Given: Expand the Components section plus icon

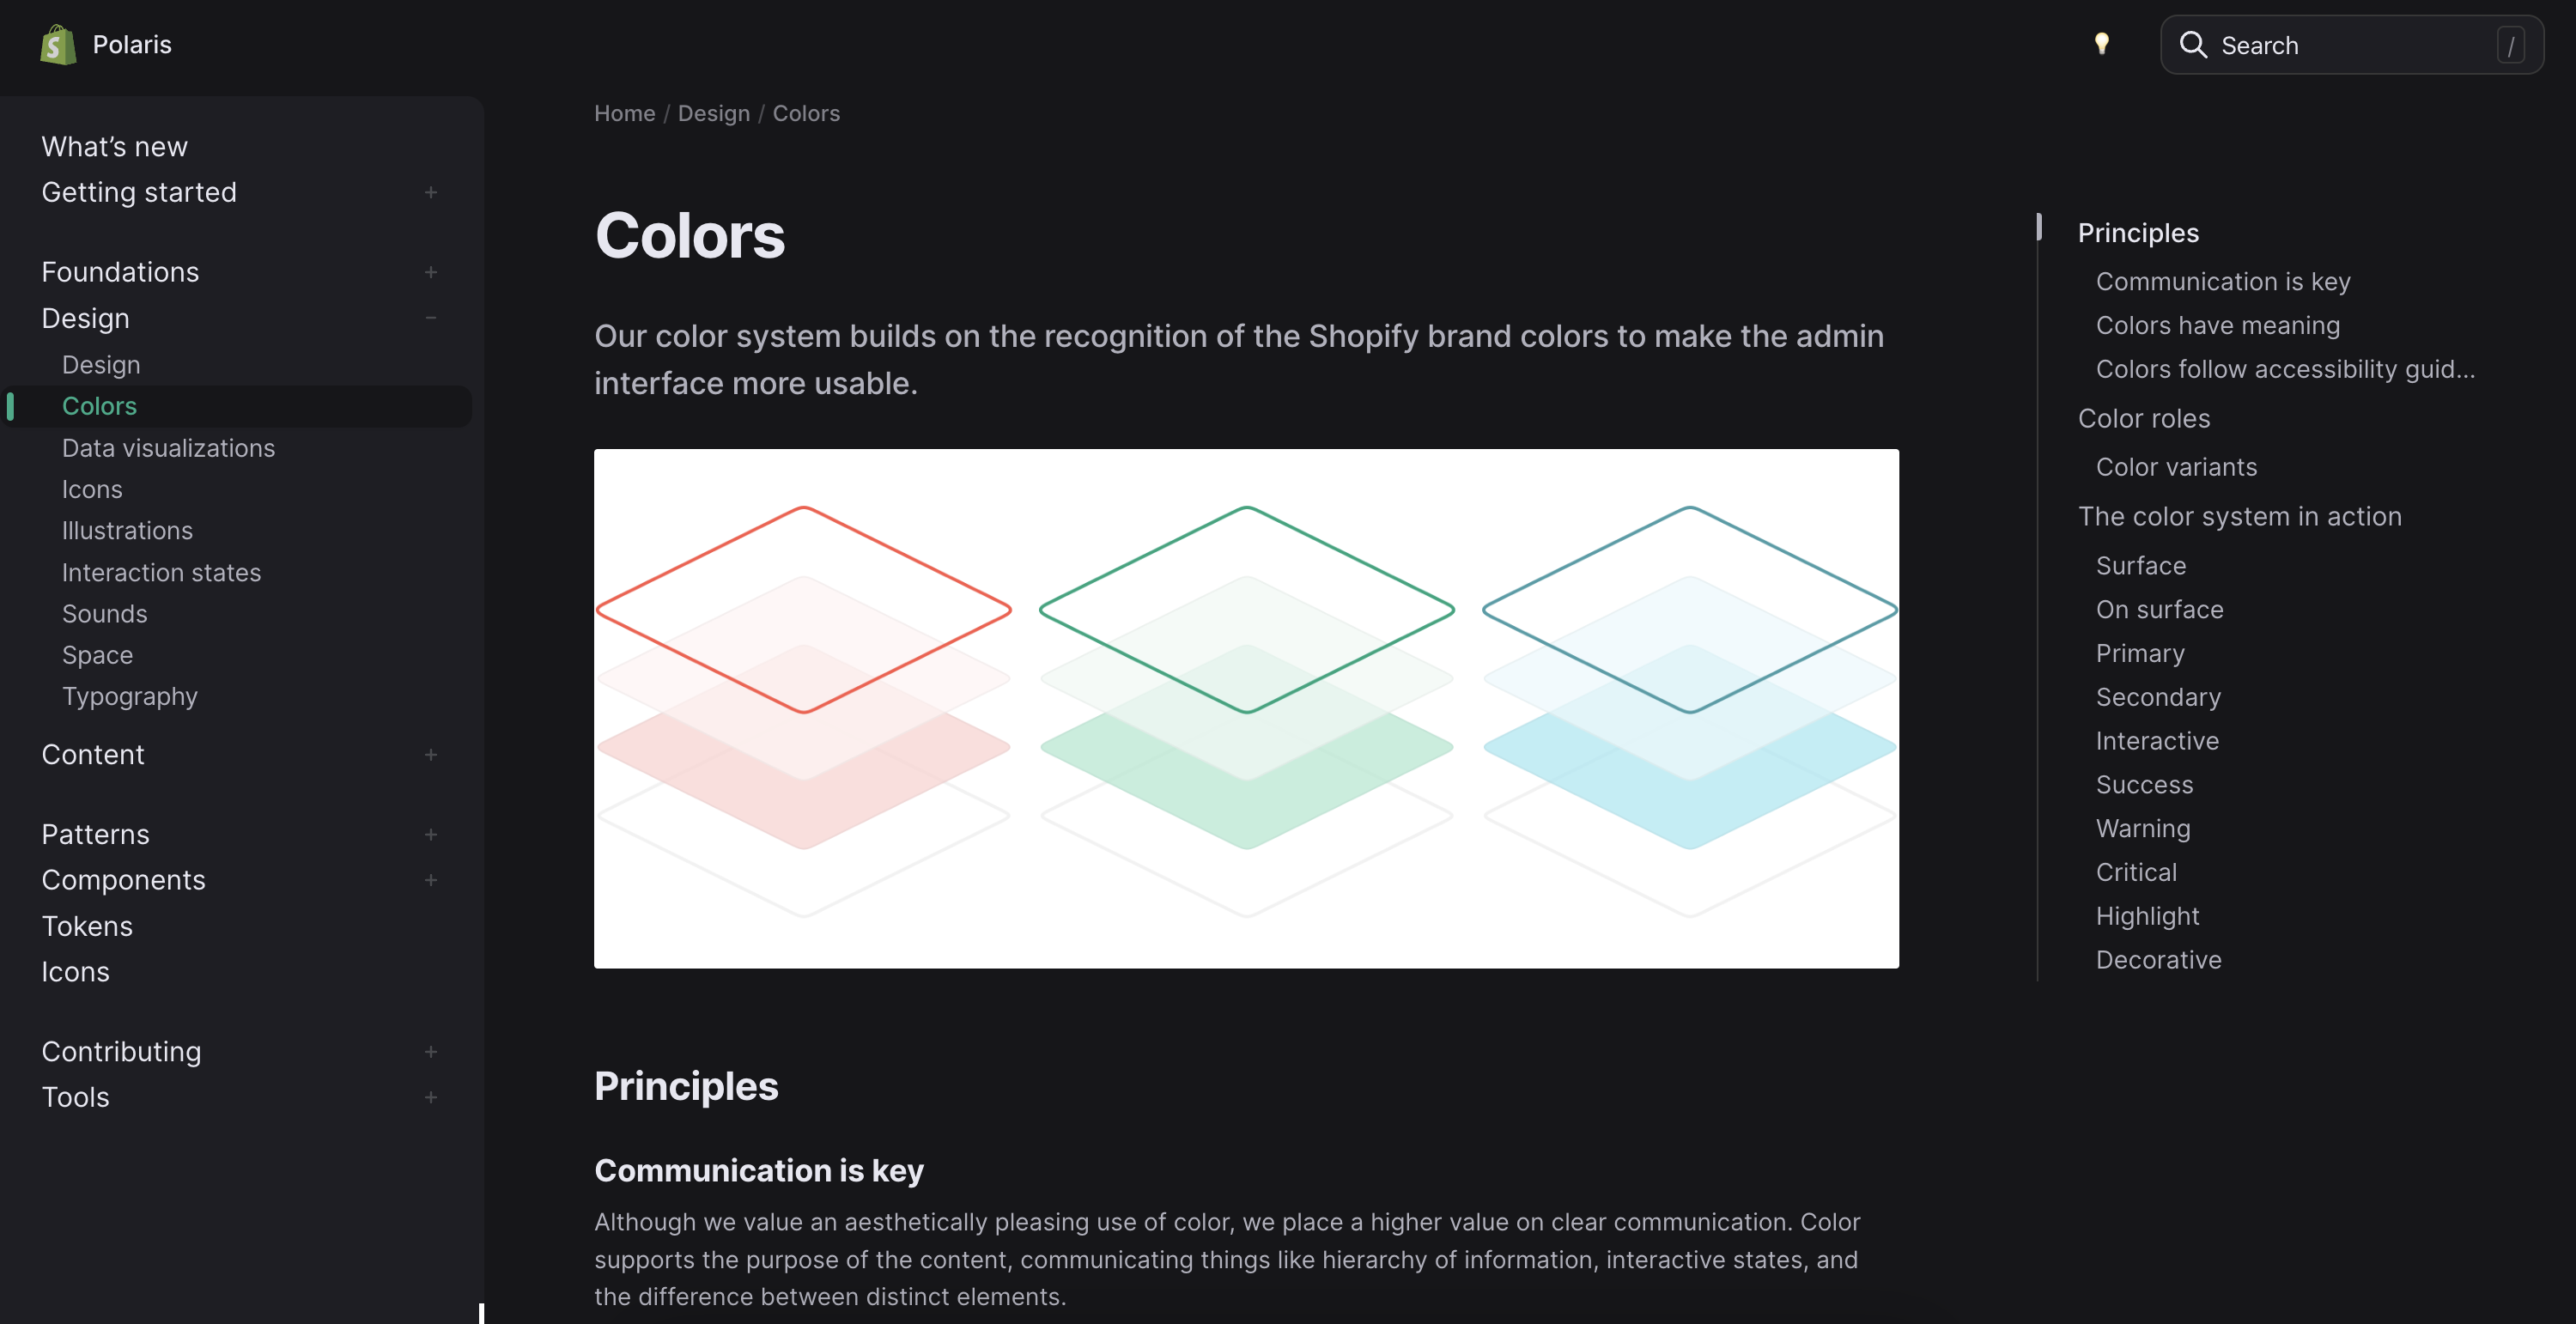Looking at the screenshot, I should coord(431,880).
